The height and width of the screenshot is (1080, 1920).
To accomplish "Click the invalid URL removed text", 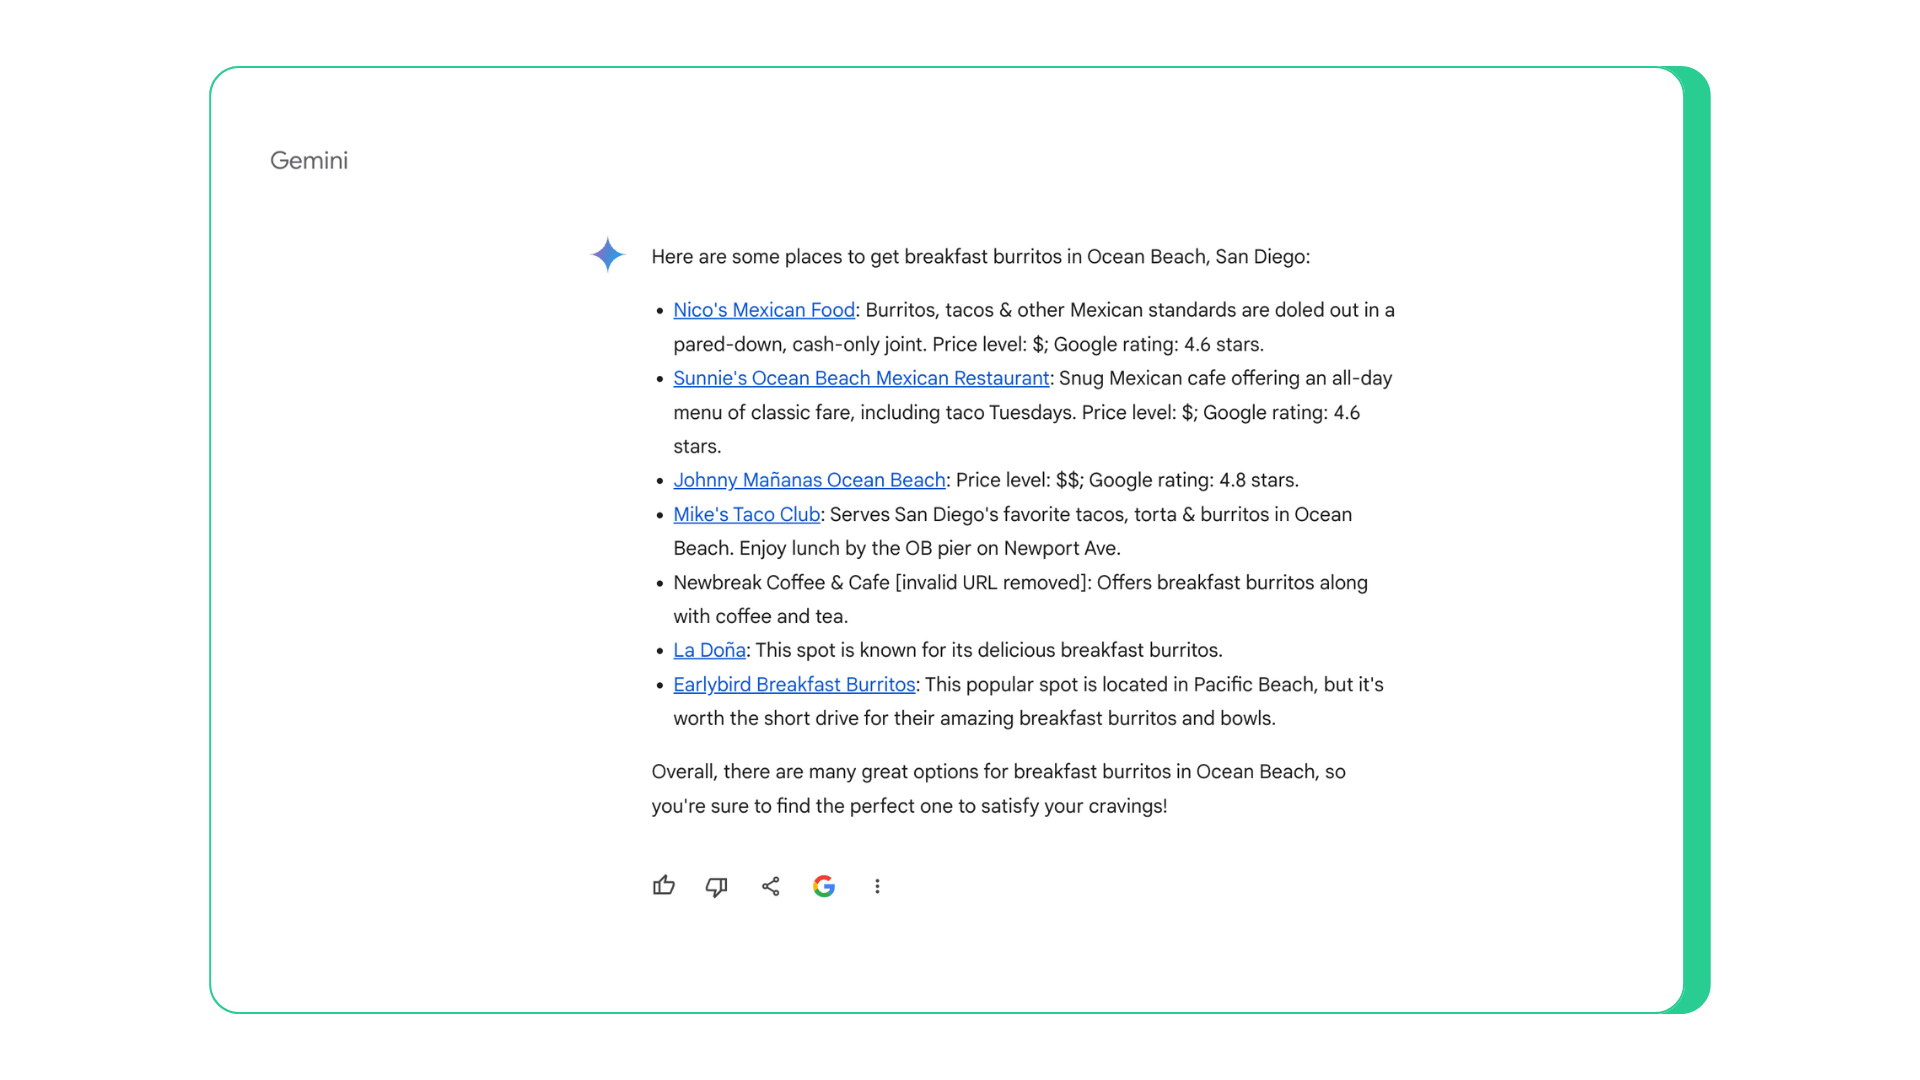I will pyautogui.click(x=991, y=582).
